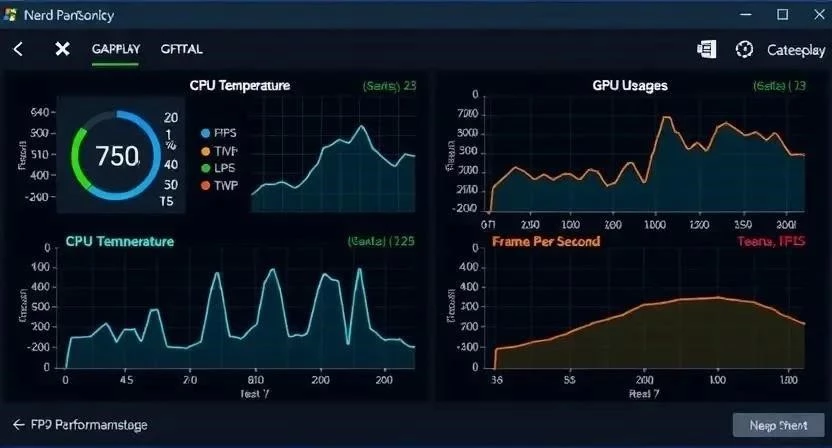Screen dimensions: 832x448
Task: Click the orange TIVP legend color dot
Action: point(205,151)
